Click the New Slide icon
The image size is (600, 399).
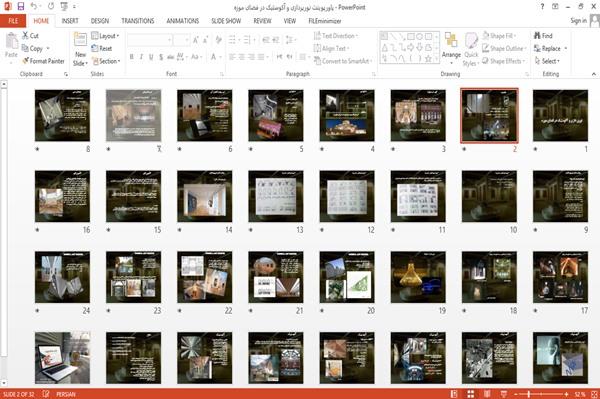(x=80, y=49)
